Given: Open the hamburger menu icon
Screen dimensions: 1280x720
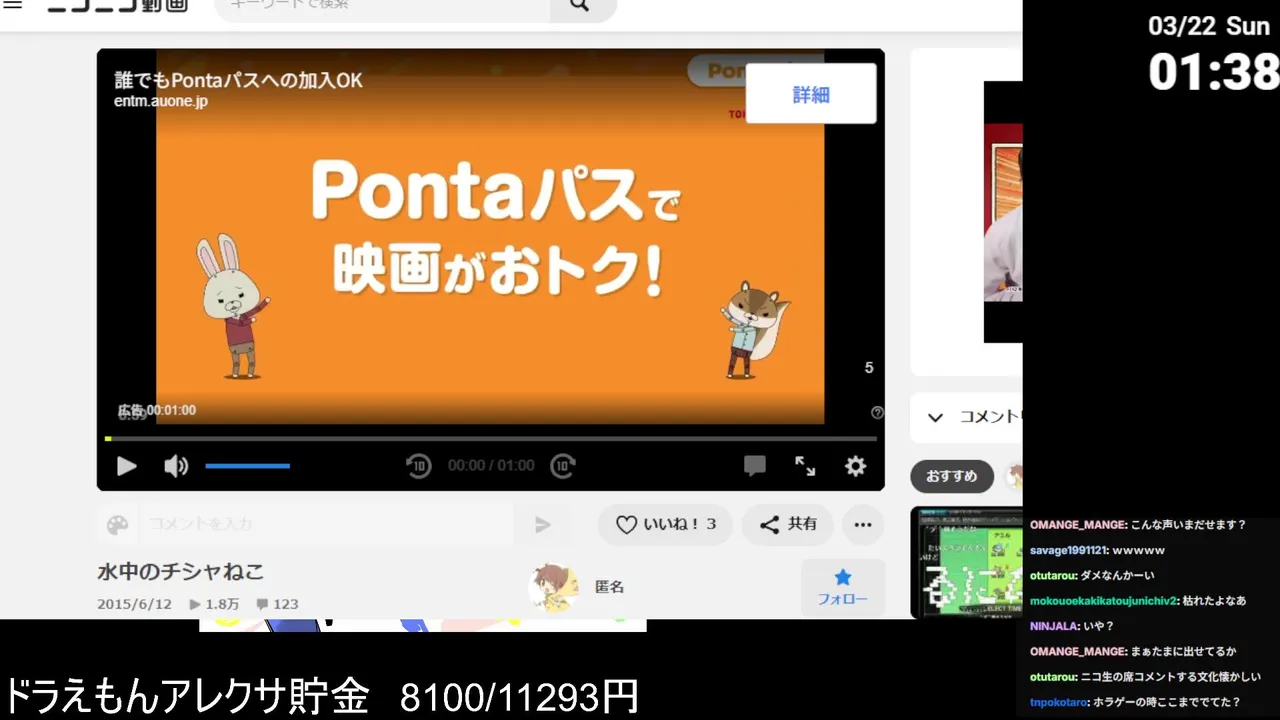Looking at the screenshot, I should (x=12, y=4).
